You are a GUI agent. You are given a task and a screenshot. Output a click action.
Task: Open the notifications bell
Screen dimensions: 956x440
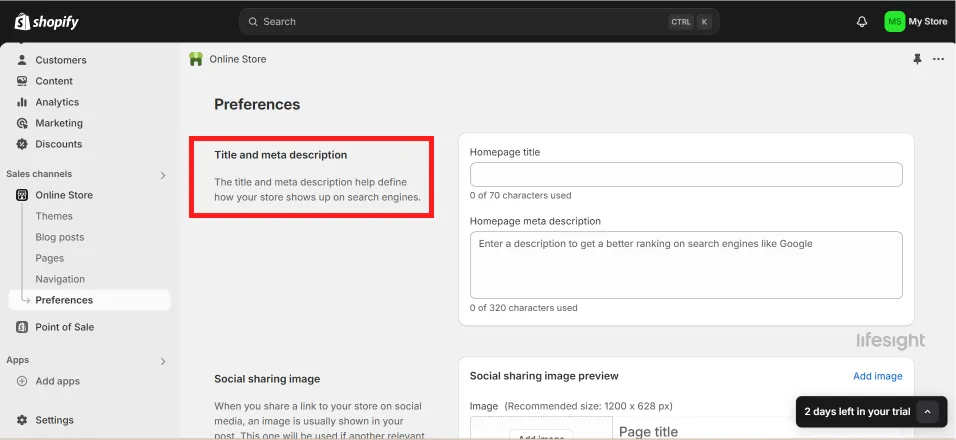[861, 21]
